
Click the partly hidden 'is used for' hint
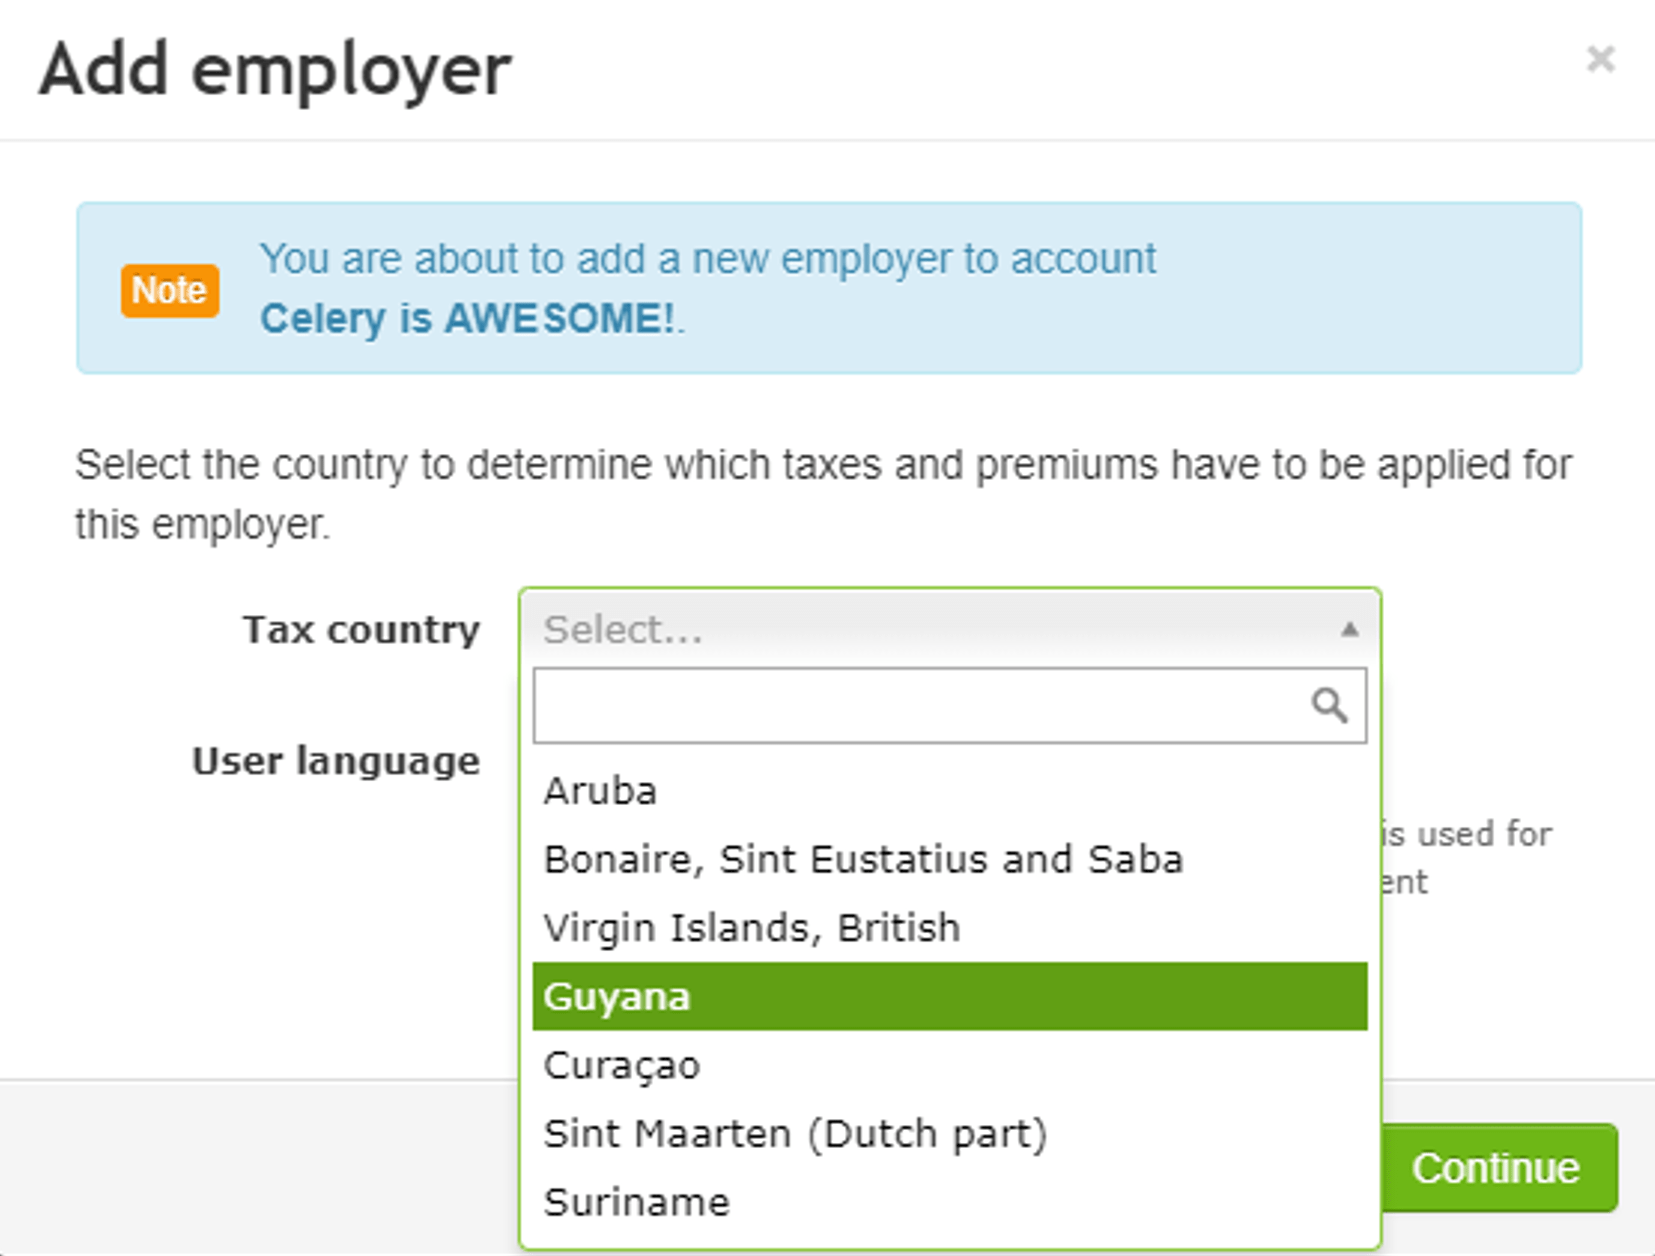click(x=1467, y=833)
